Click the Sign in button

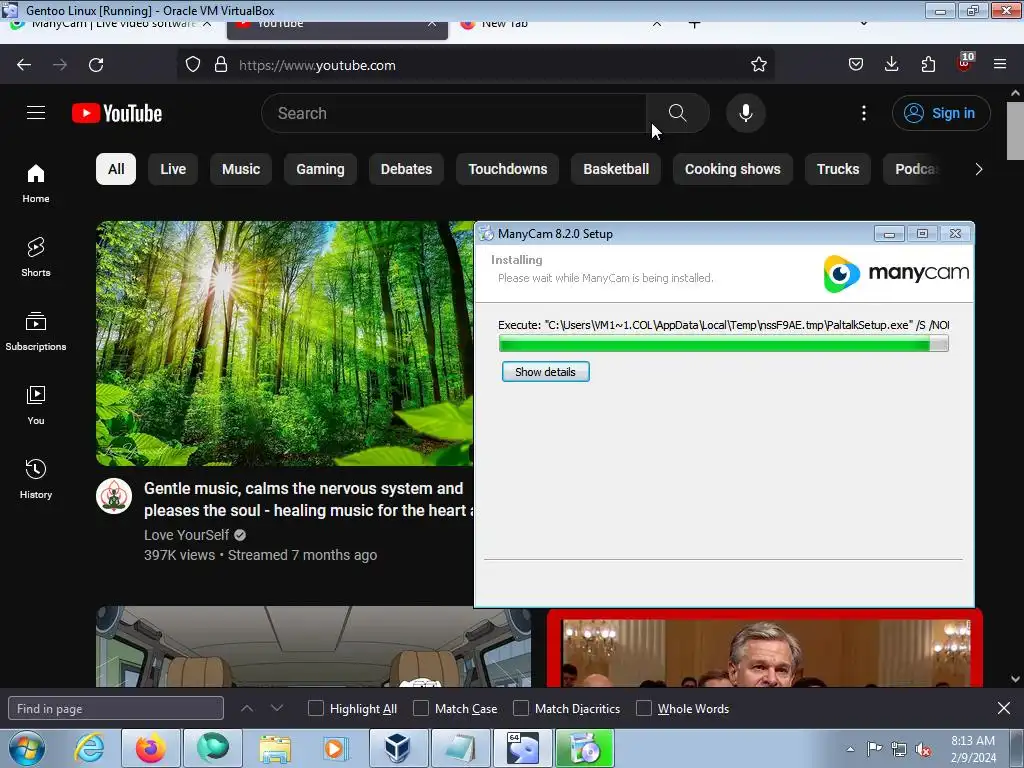941,113
